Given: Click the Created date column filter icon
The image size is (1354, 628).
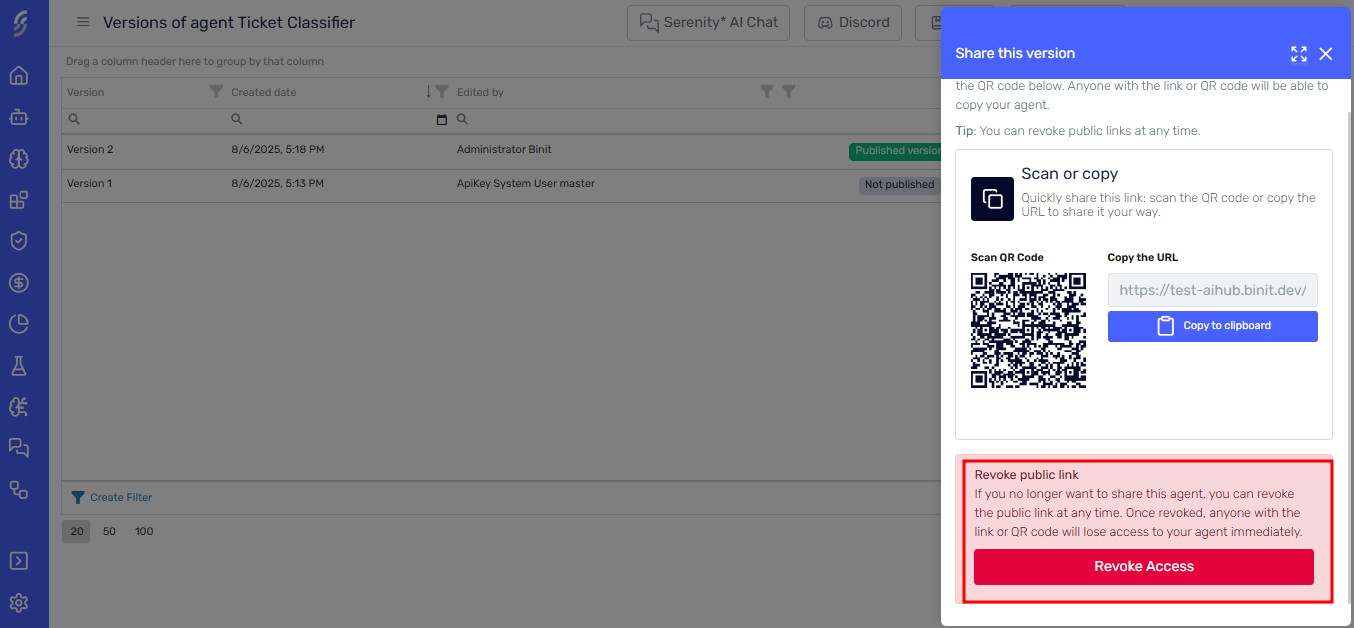Looking at the screenshot, I should [x=442, y=92].
